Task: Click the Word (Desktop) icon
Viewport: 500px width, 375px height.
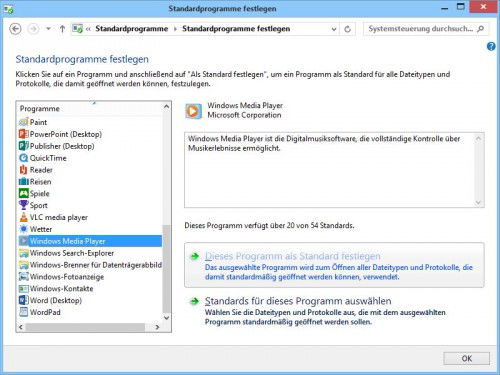Action: click(23, 300)
